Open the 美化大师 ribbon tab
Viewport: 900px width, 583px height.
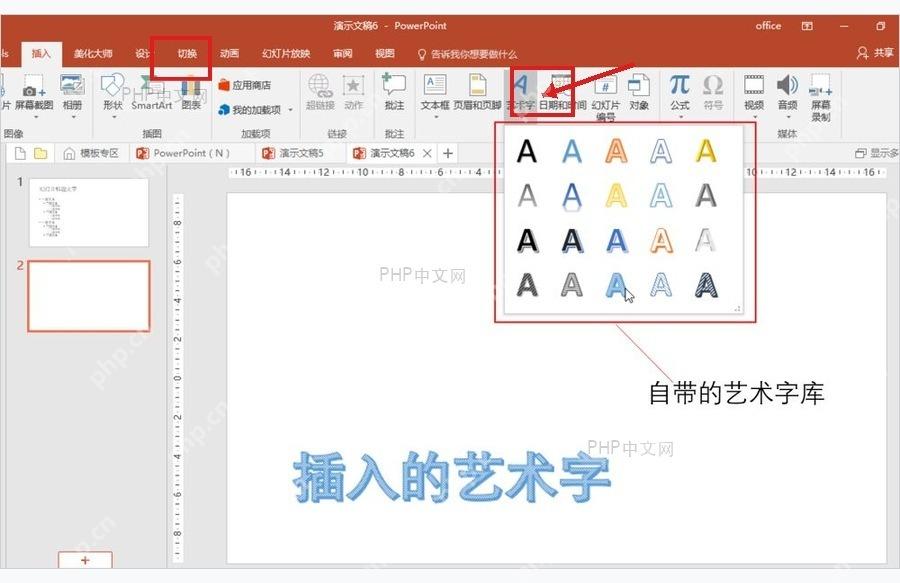click(93, 53)
